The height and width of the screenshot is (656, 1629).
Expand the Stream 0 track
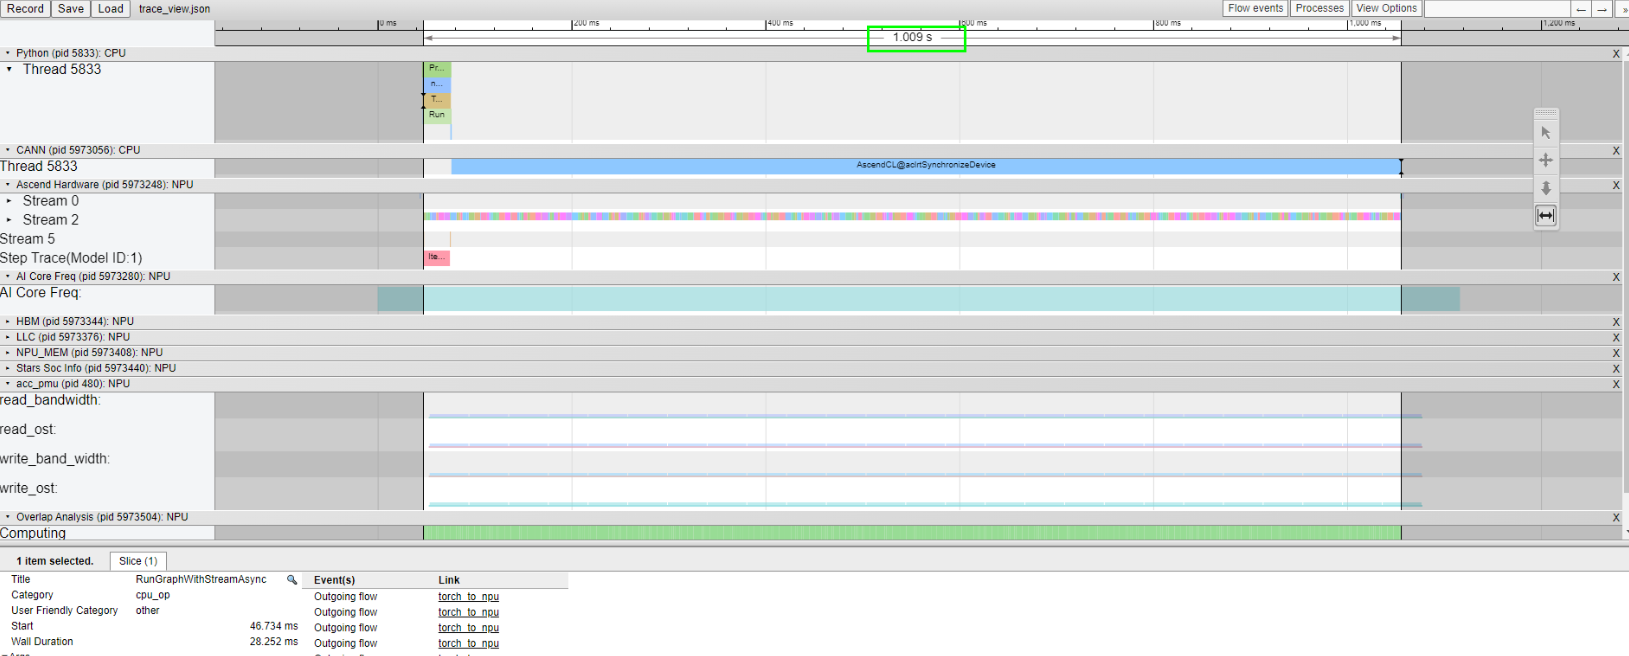(x=10, y=201)
